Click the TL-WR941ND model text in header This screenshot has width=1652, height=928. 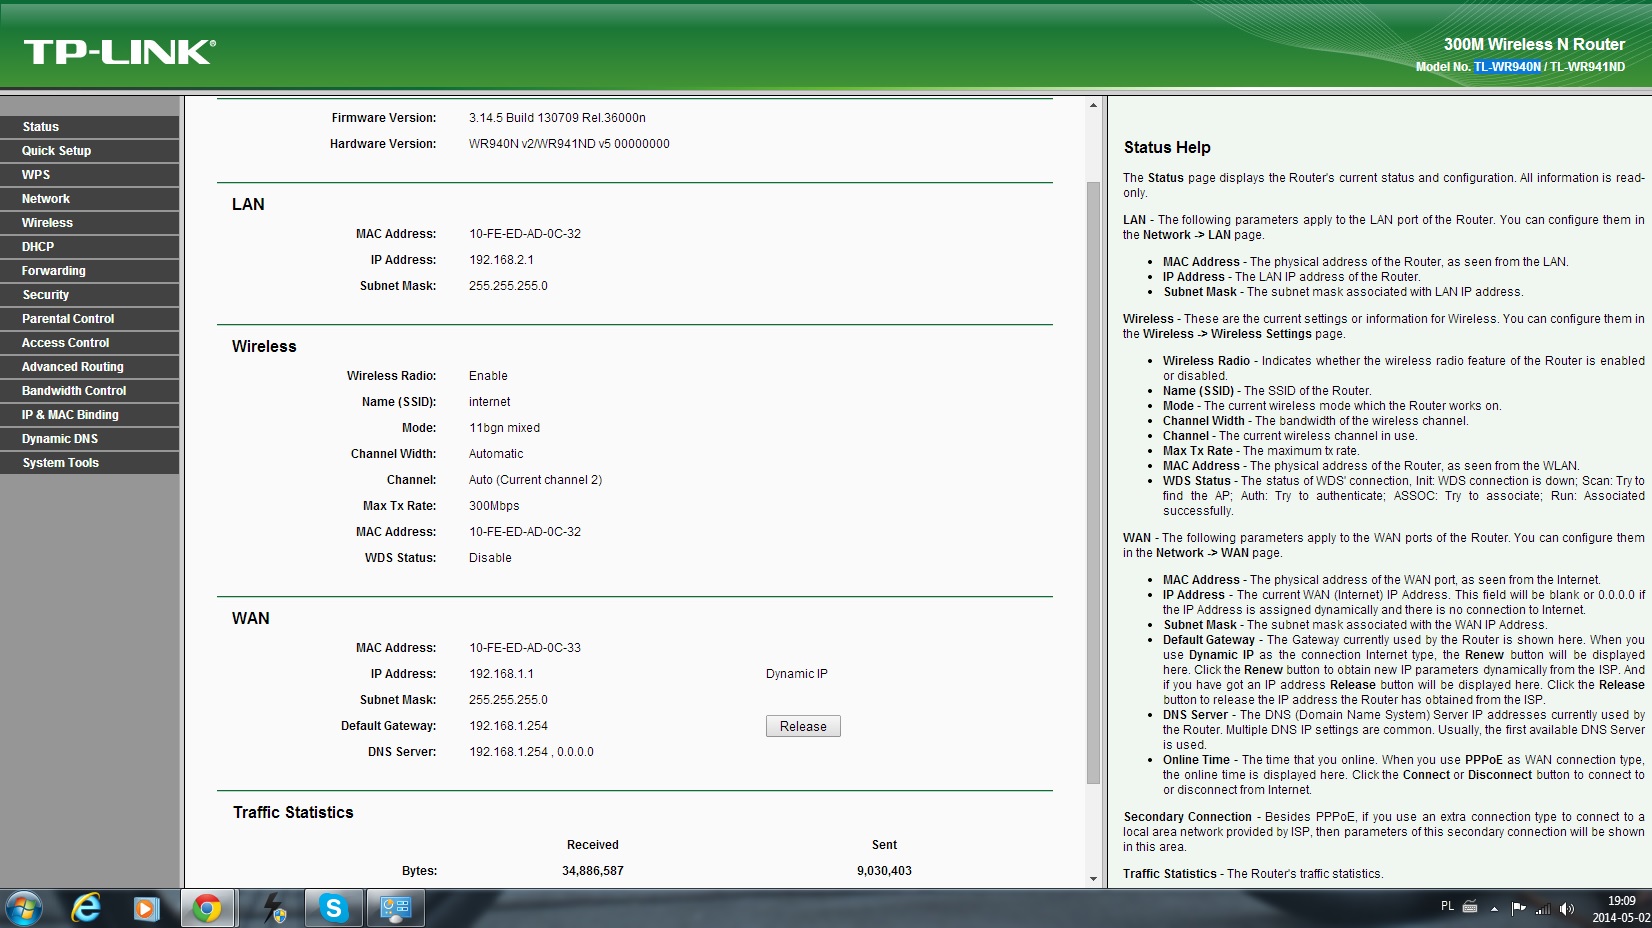(1588, 67)
